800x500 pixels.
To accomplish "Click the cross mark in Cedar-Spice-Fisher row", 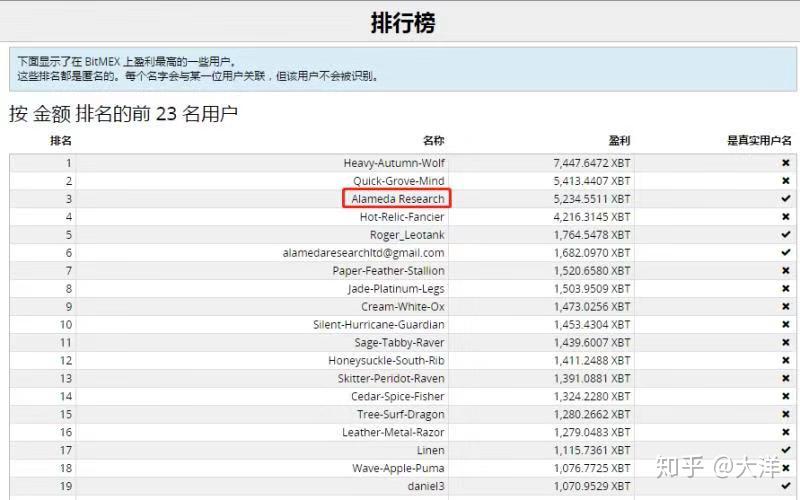I will (x=786, y=396).
